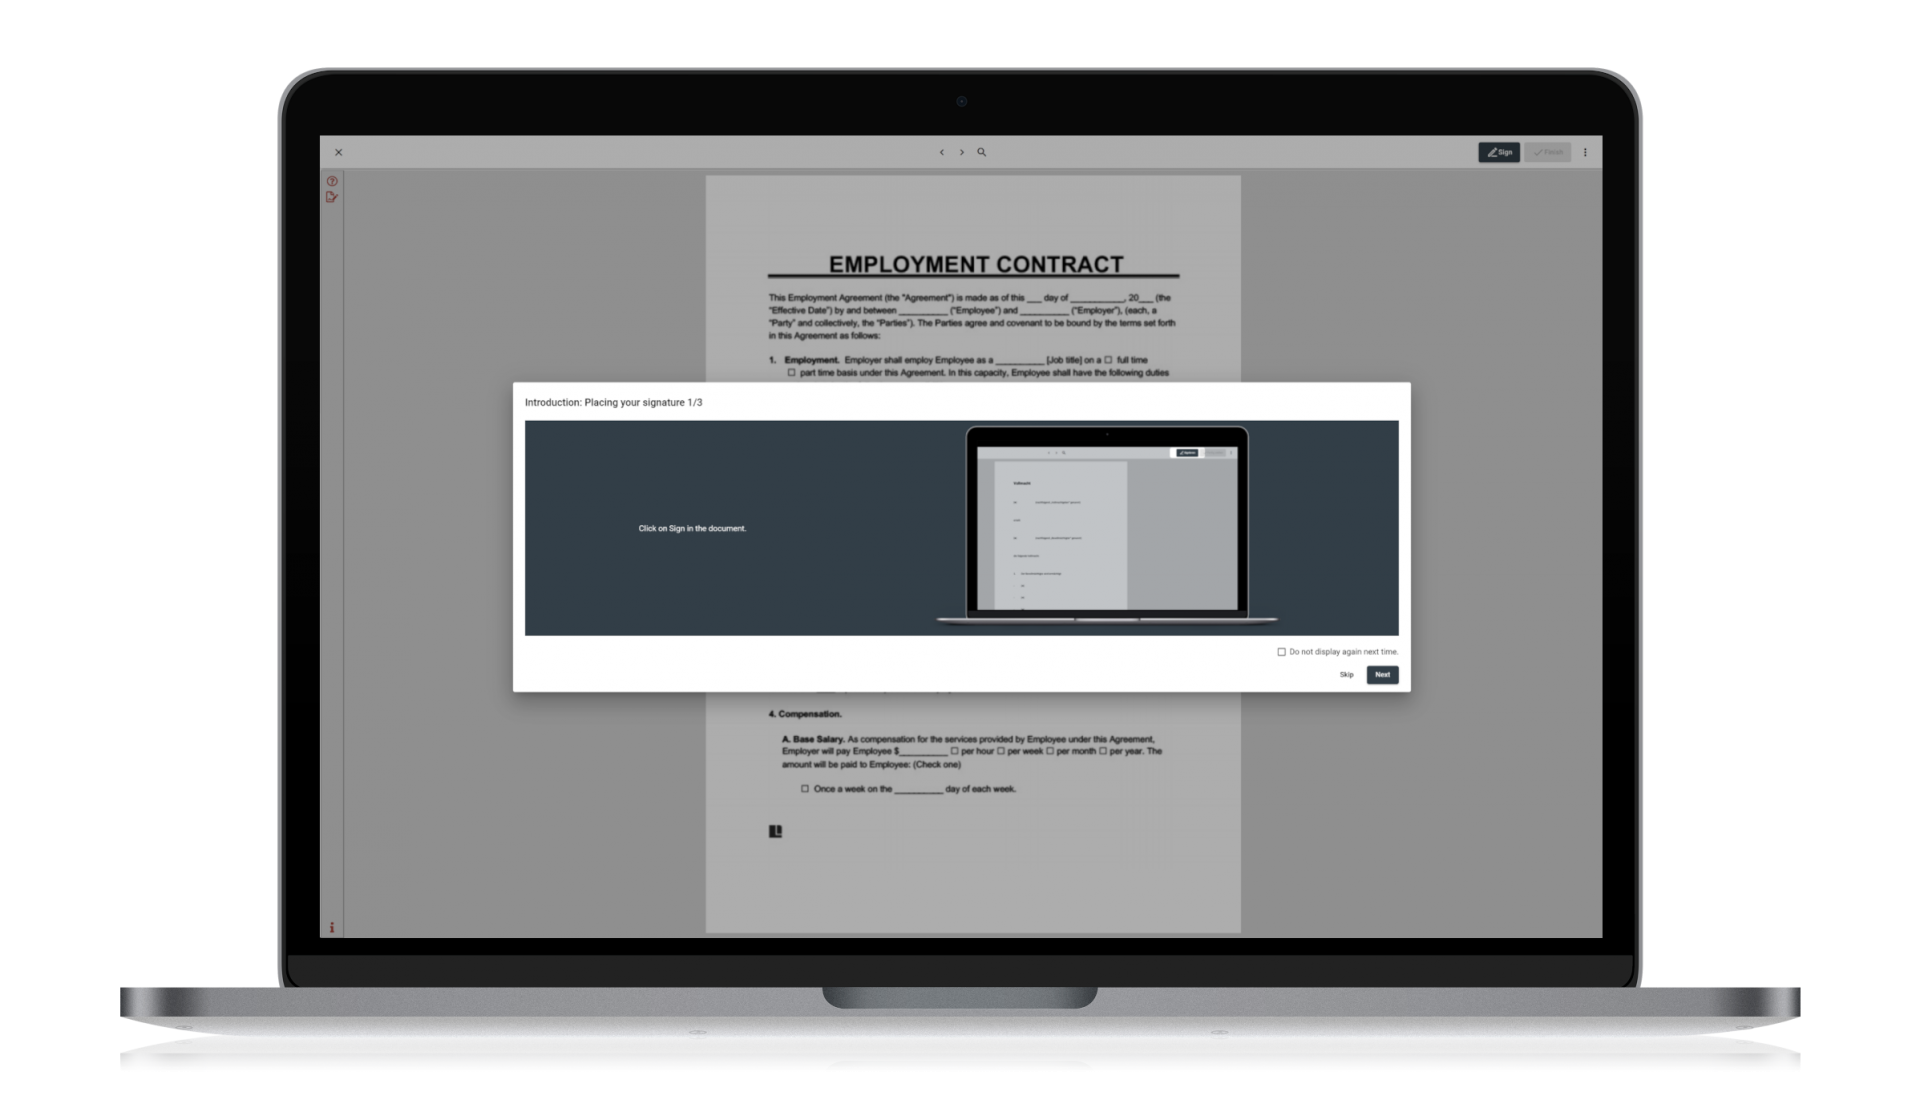Screen dimensions: 1920x1104
Task: Tick the 'full time' checkbox in contract
Action: [1108, 360]
